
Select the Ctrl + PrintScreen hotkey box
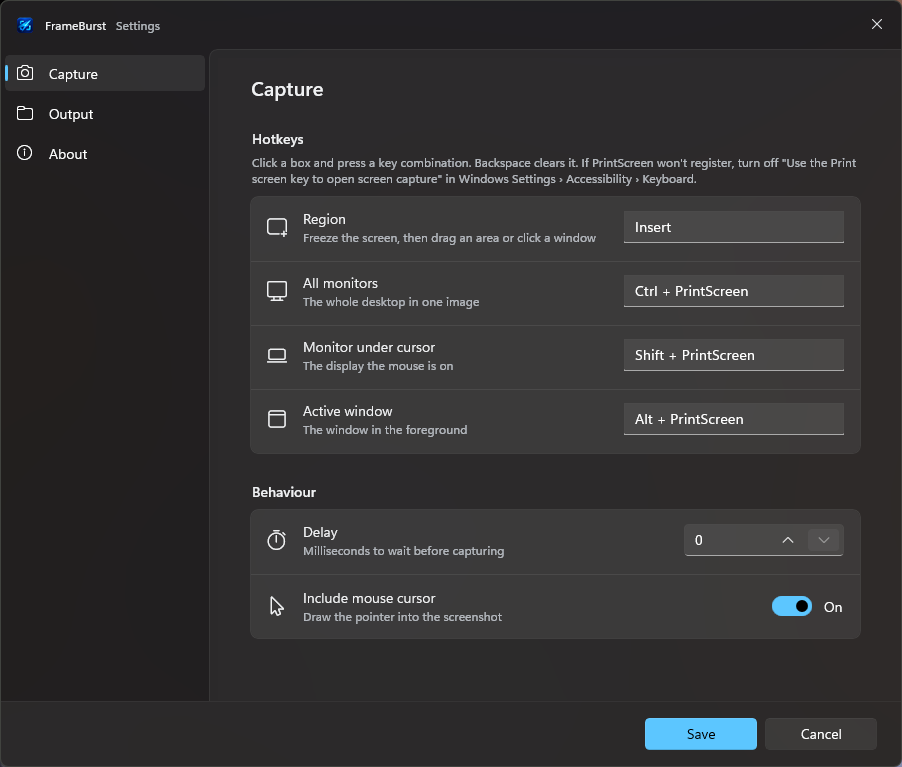click(733, 291)
